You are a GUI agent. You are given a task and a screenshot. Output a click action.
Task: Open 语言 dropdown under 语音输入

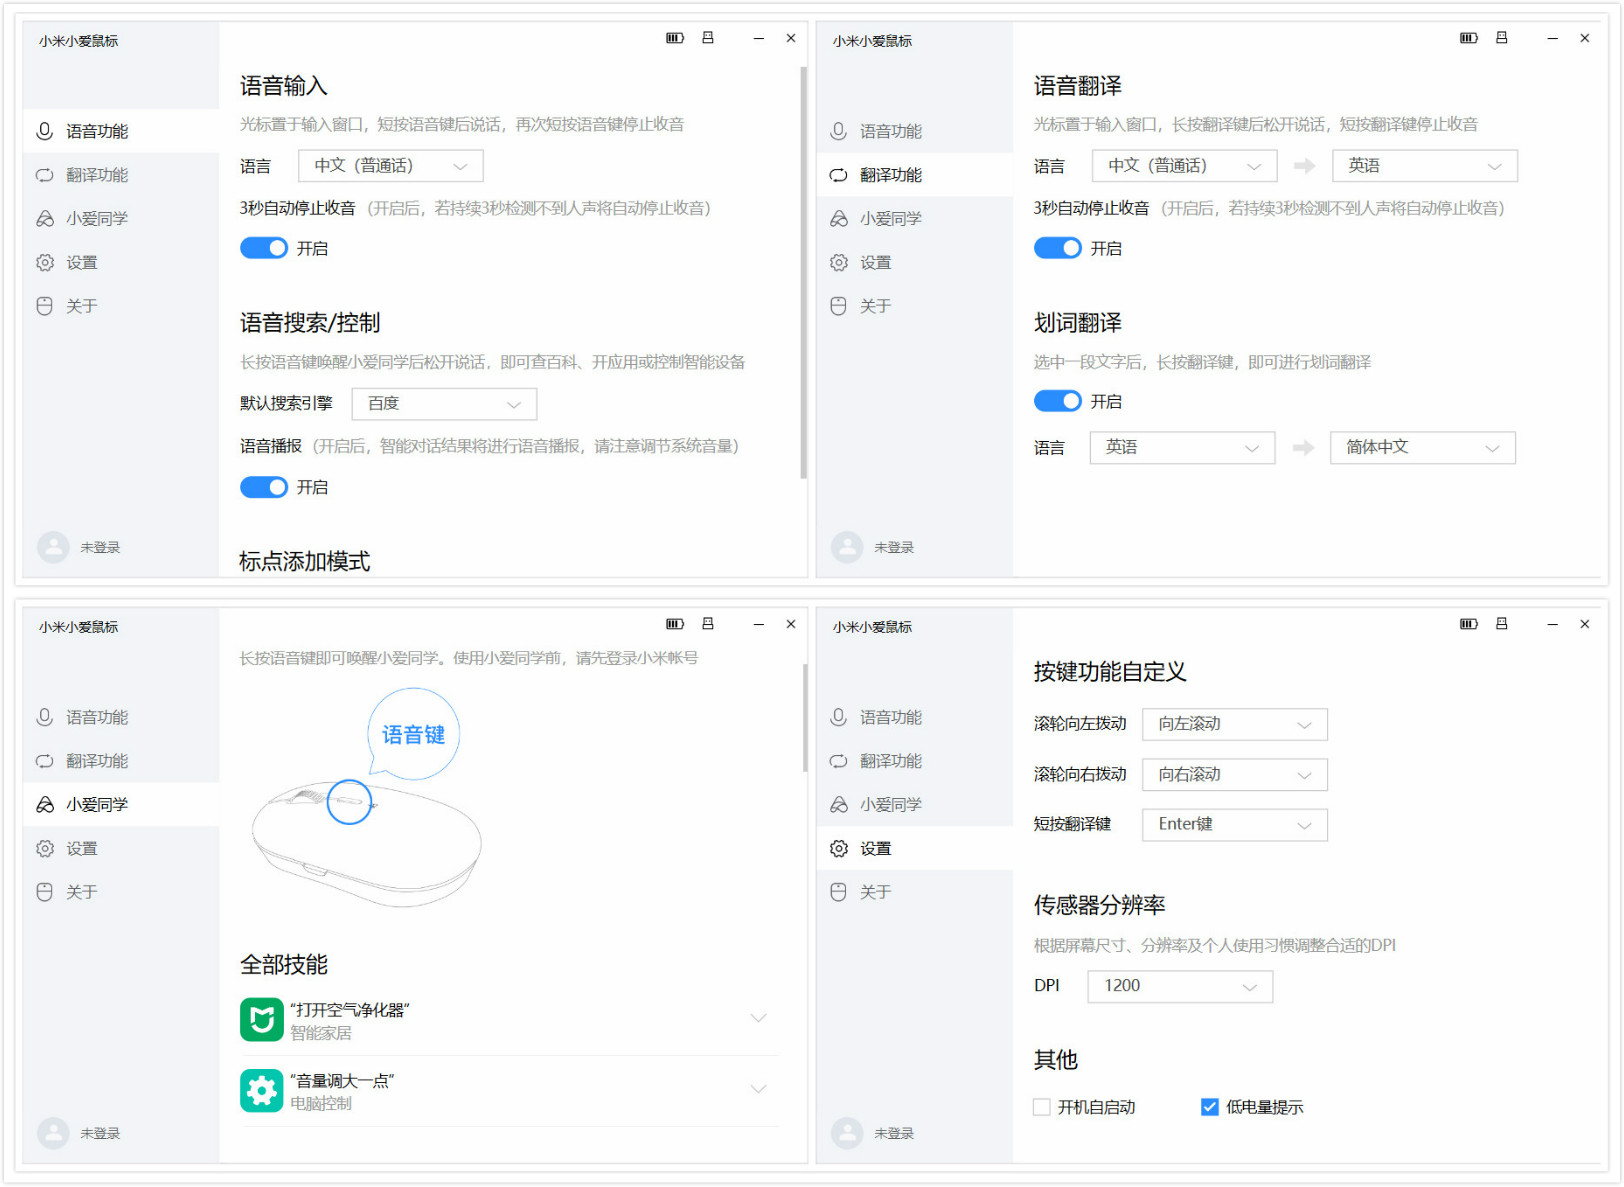tap(391, 166)
